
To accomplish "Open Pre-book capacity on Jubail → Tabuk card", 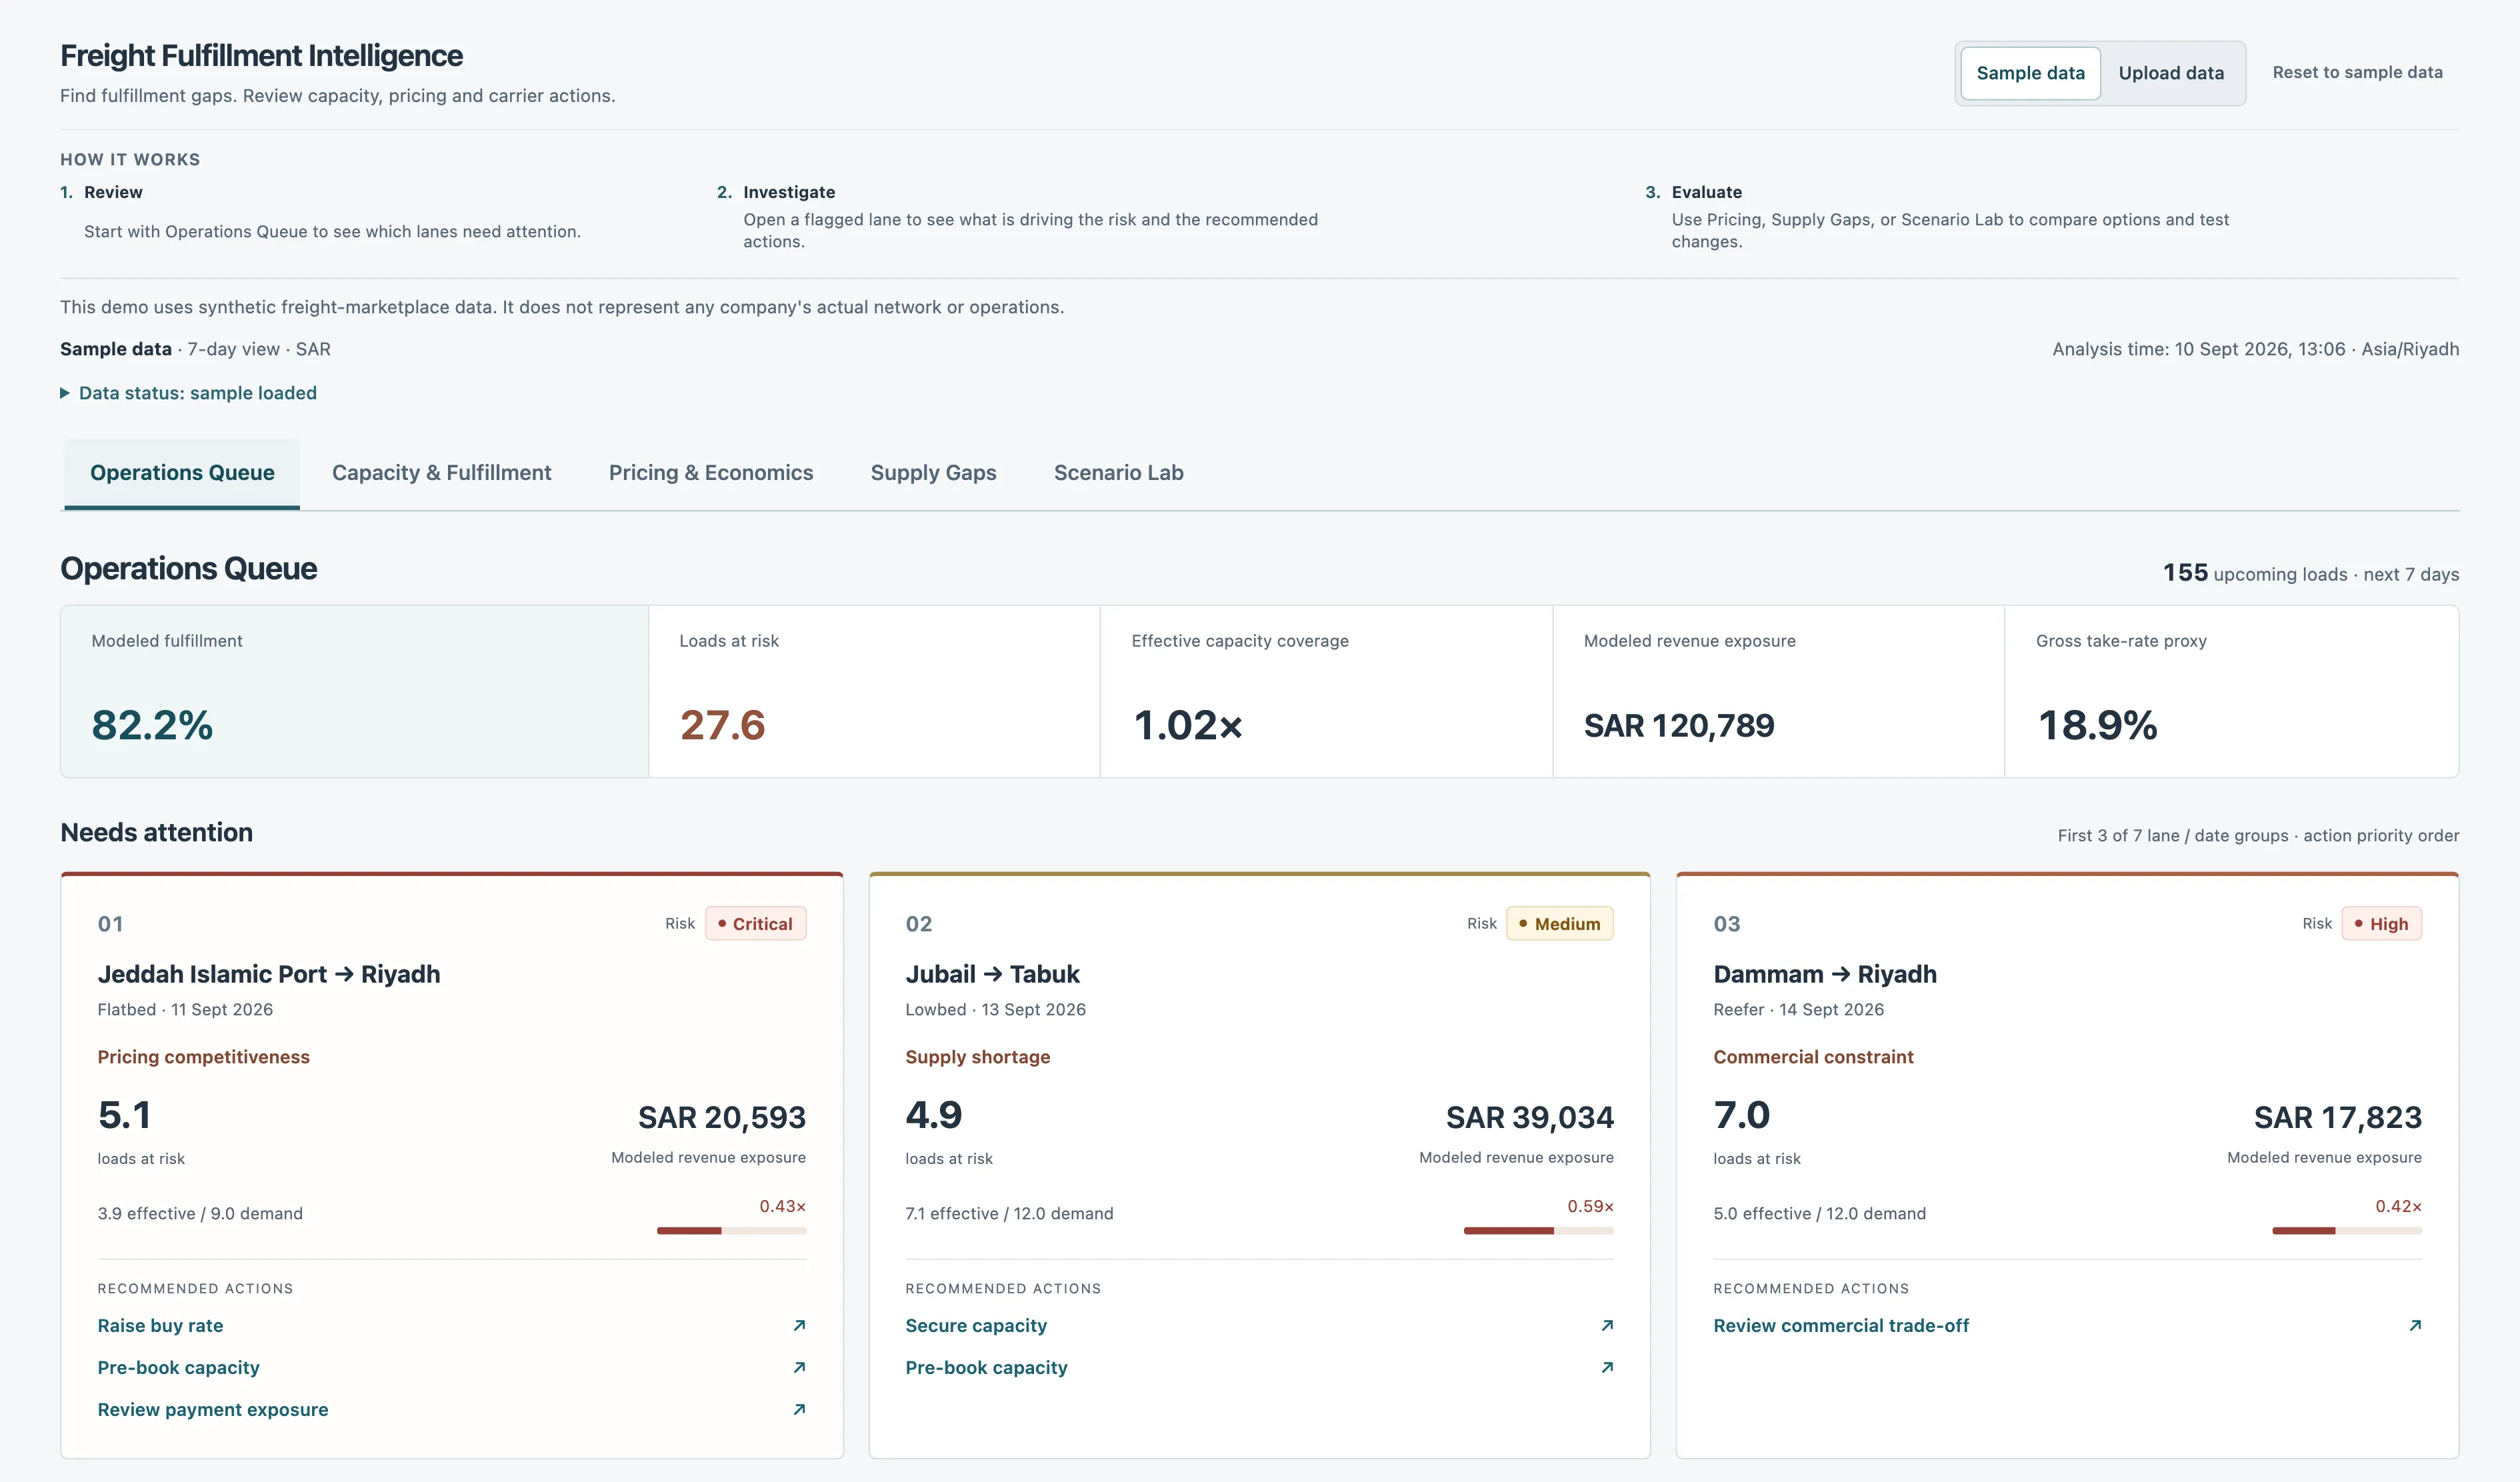I will pyautogui.click(x=986, y=1367).
